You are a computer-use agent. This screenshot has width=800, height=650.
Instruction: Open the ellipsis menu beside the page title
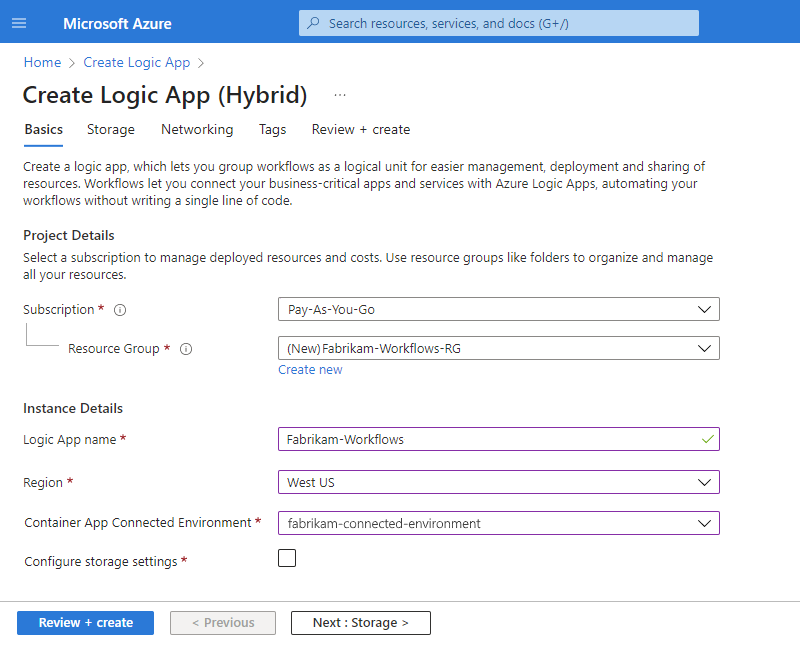(x=340, y=96)
